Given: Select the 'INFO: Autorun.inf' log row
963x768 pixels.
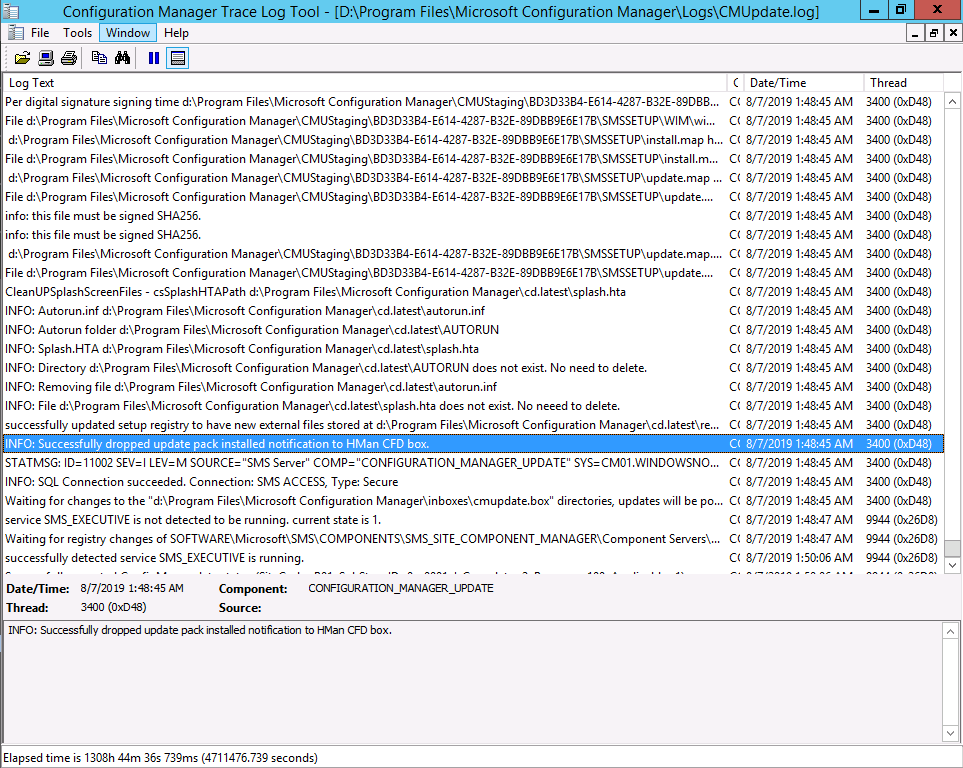Looking at the screenshot, I should pos(474,311).
